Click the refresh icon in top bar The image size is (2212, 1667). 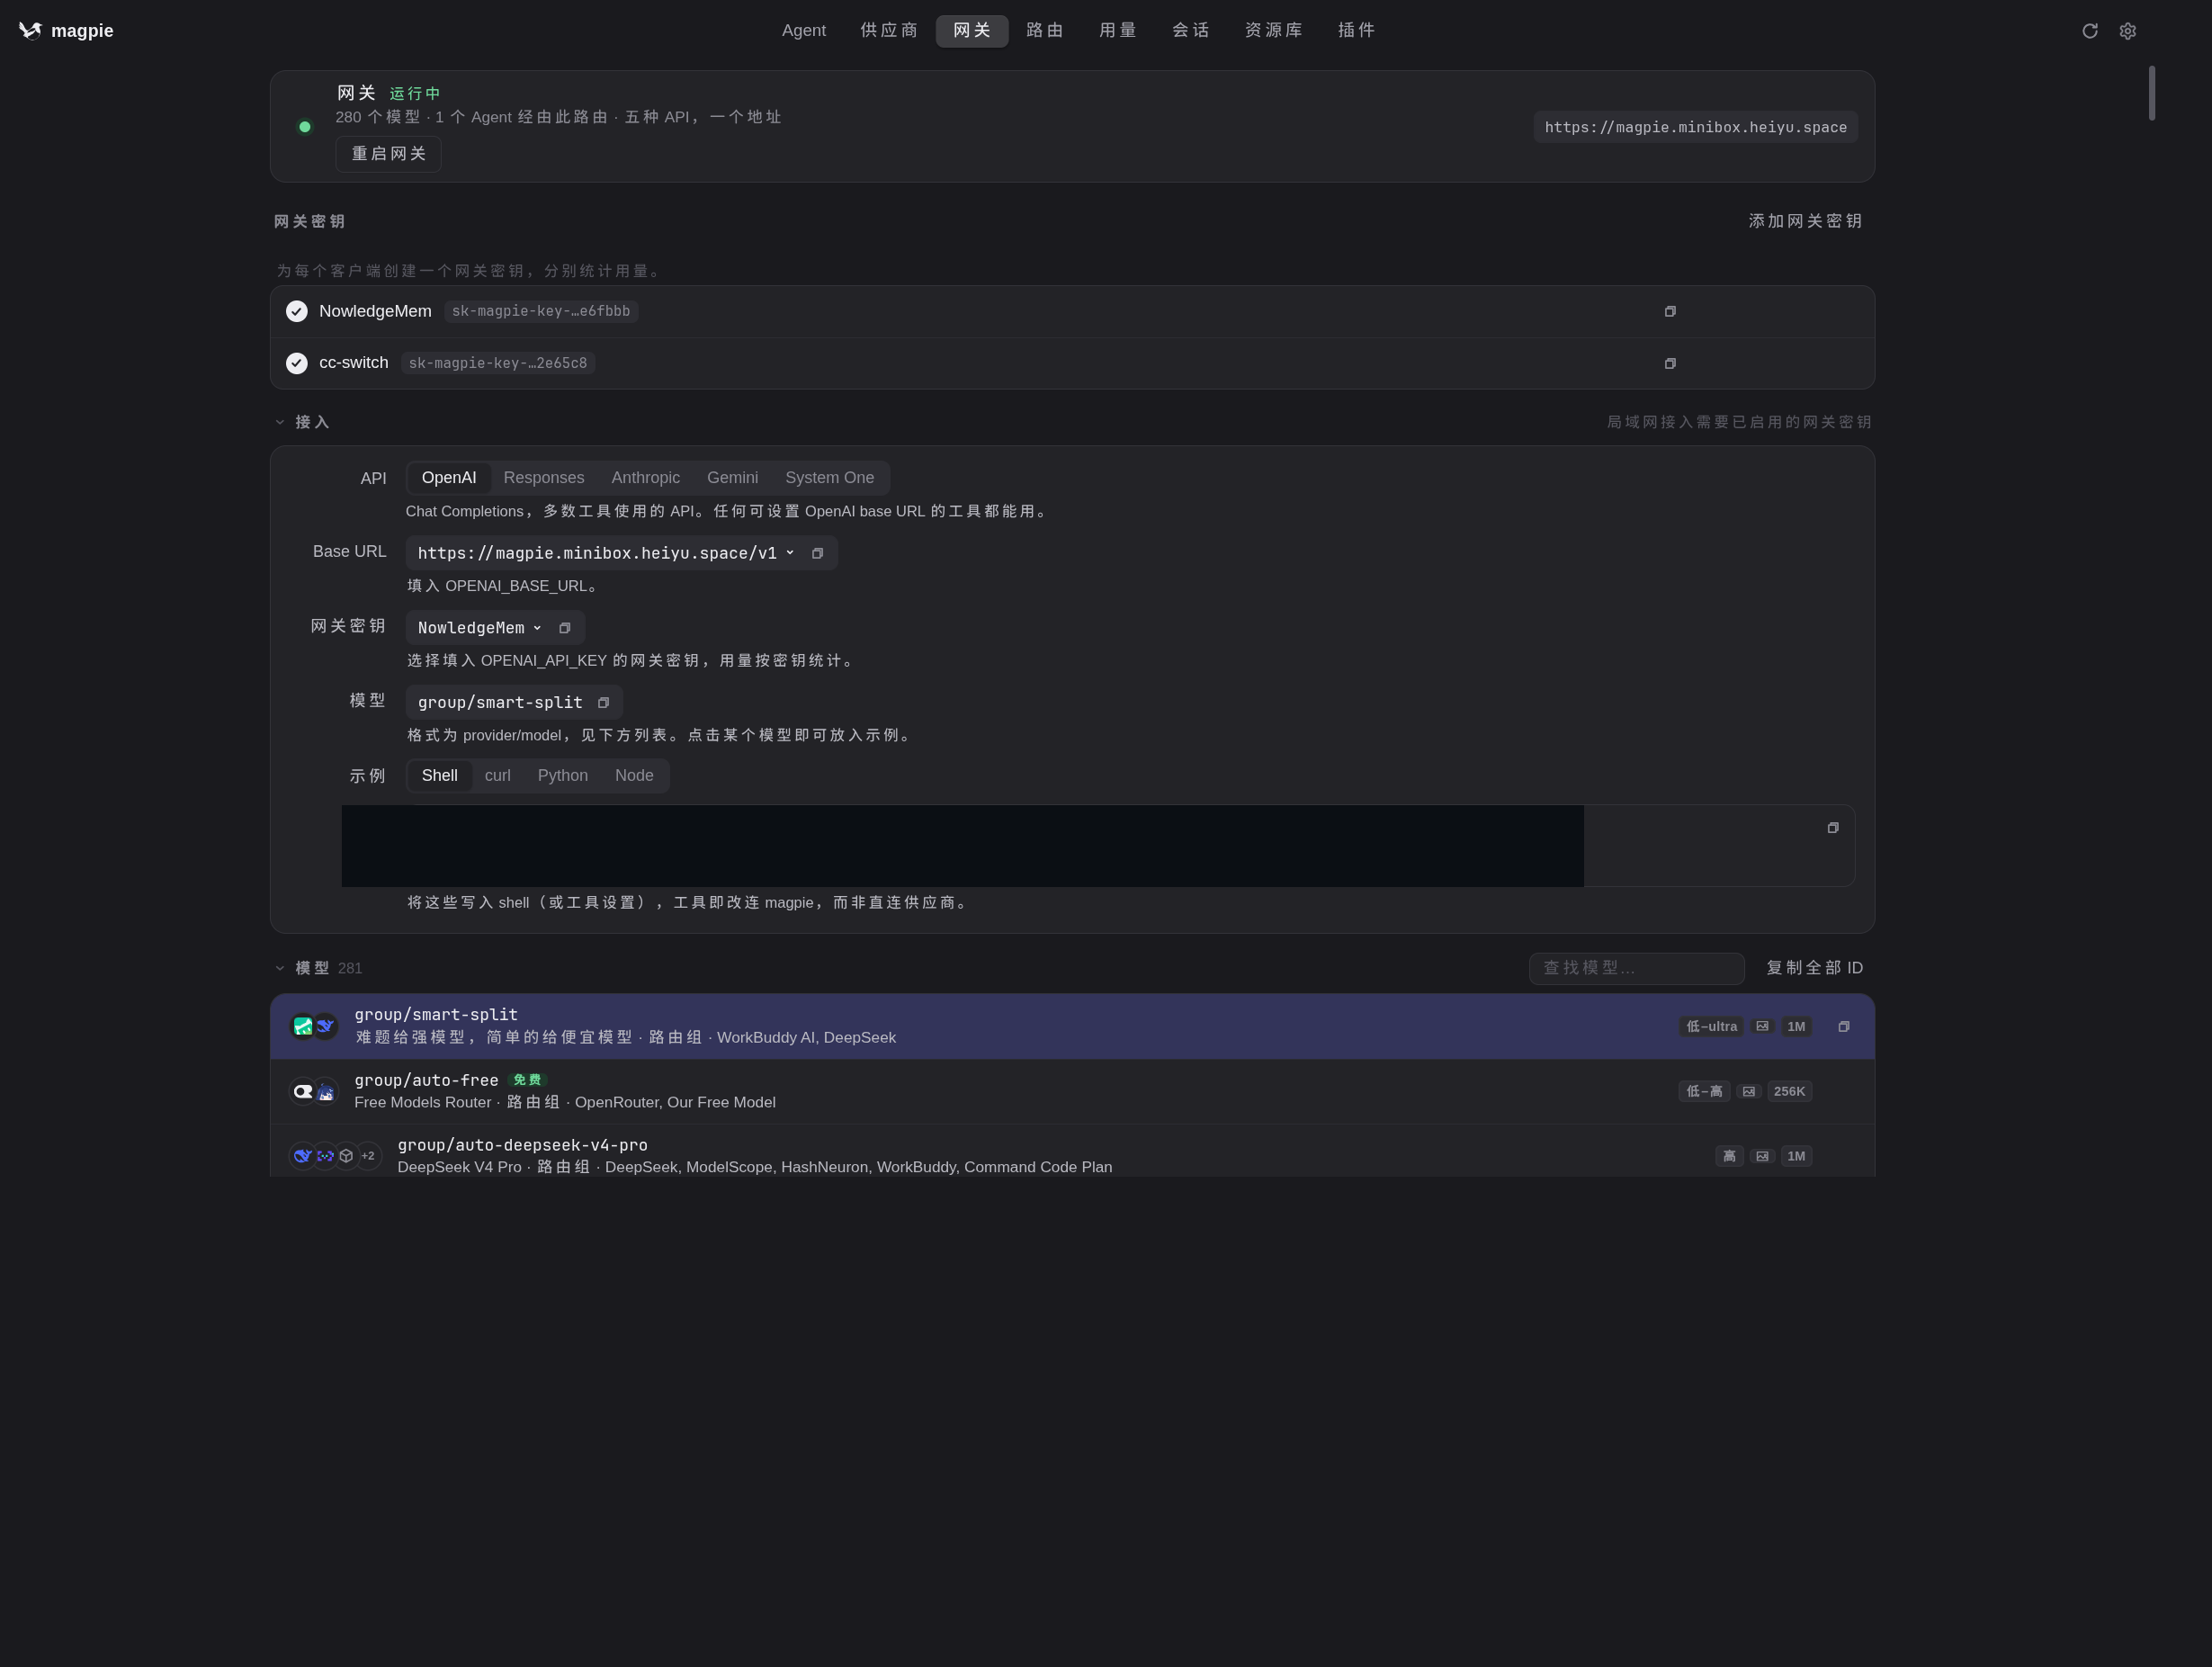pos(2089,31)
